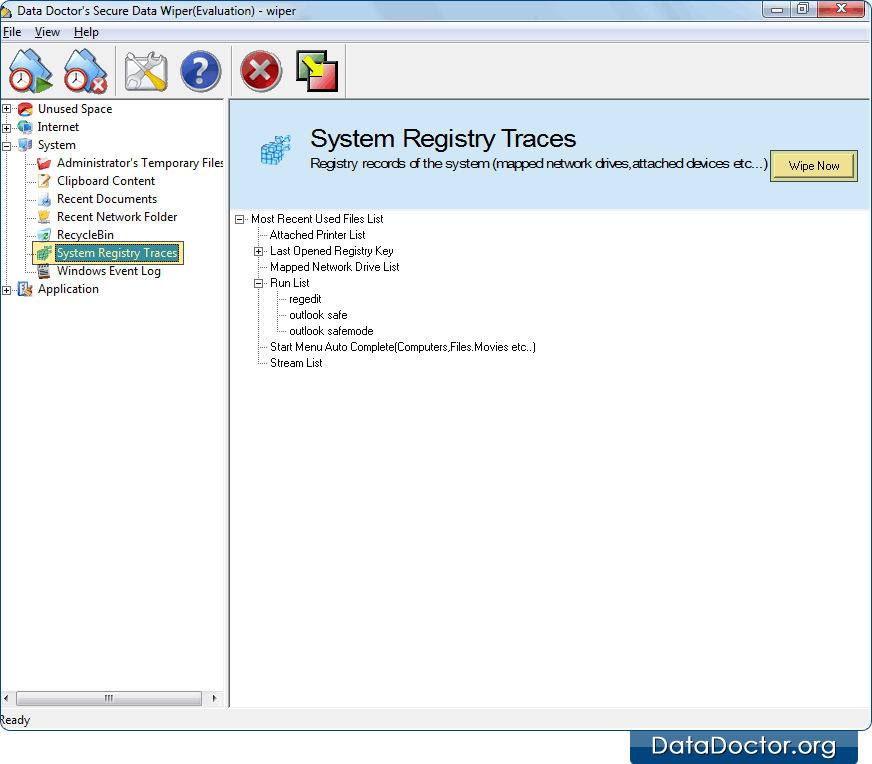Click right arrow of tree scrollbar
The width and height of the screenshot is (872, 764).
click(215, 698)
